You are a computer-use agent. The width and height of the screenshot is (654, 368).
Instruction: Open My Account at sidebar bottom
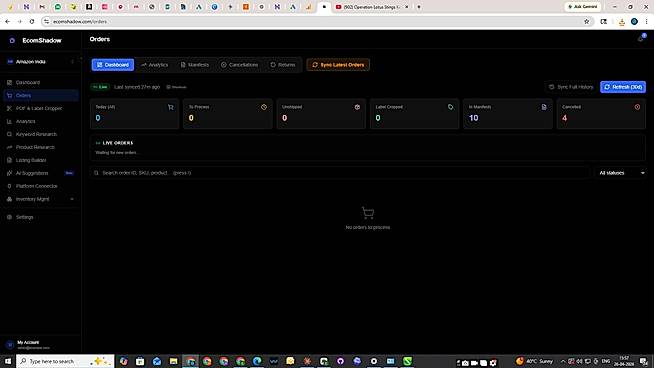point(40,345)
